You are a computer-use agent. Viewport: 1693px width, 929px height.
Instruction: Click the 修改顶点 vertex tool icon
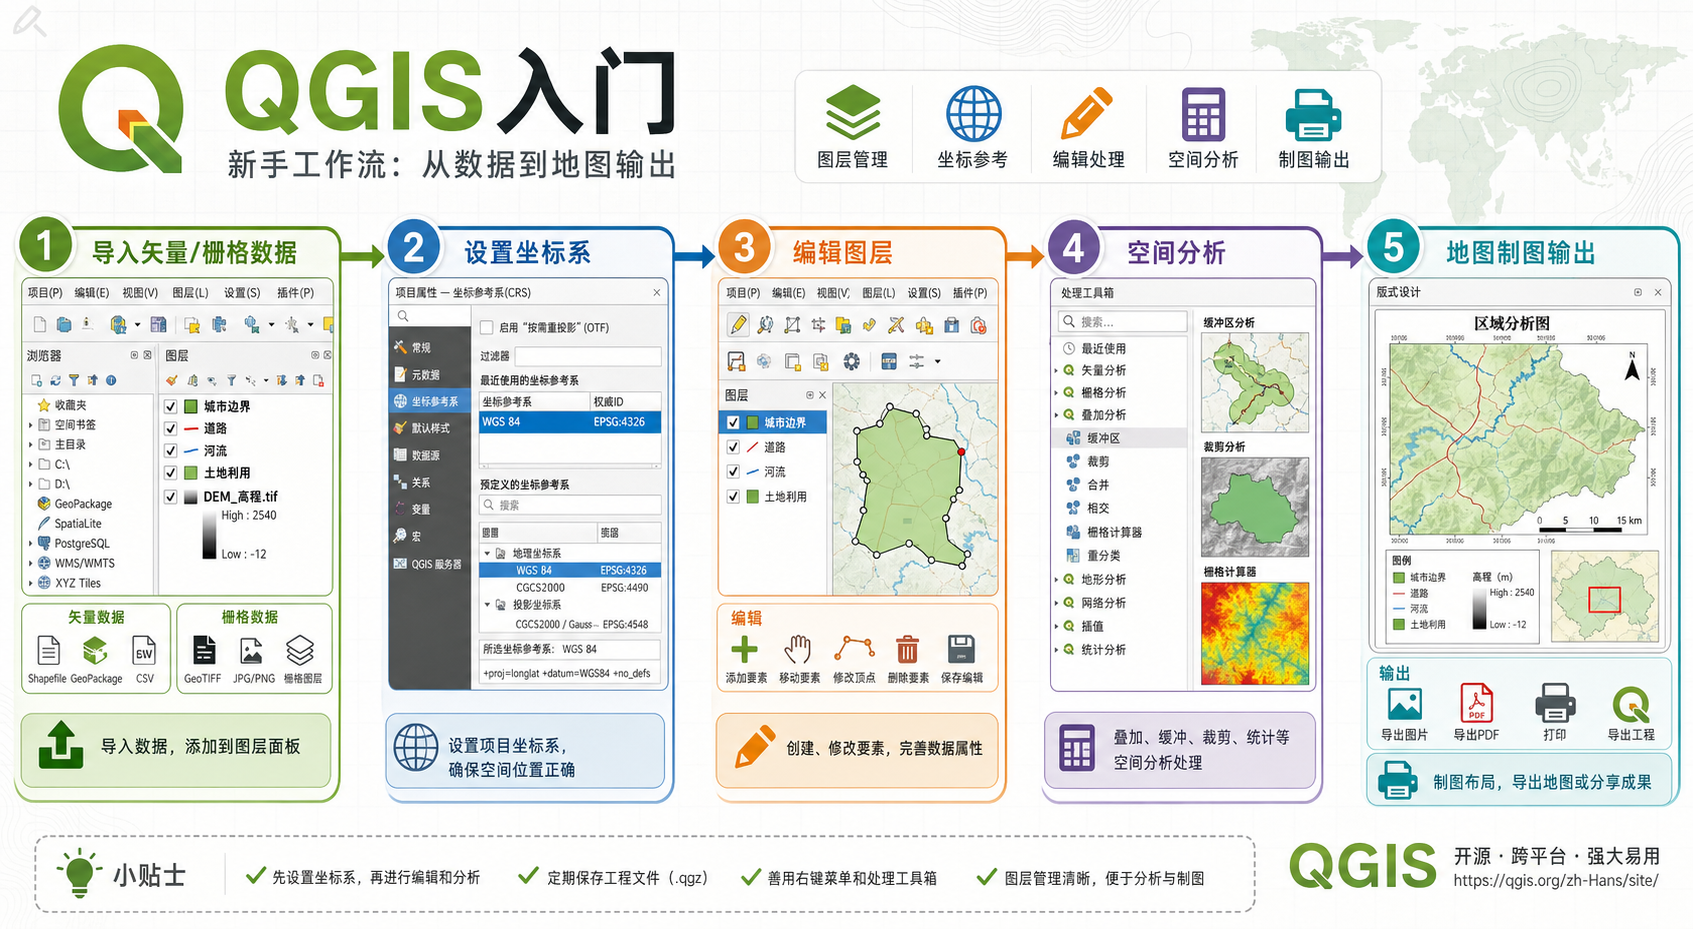click(853, 649)
